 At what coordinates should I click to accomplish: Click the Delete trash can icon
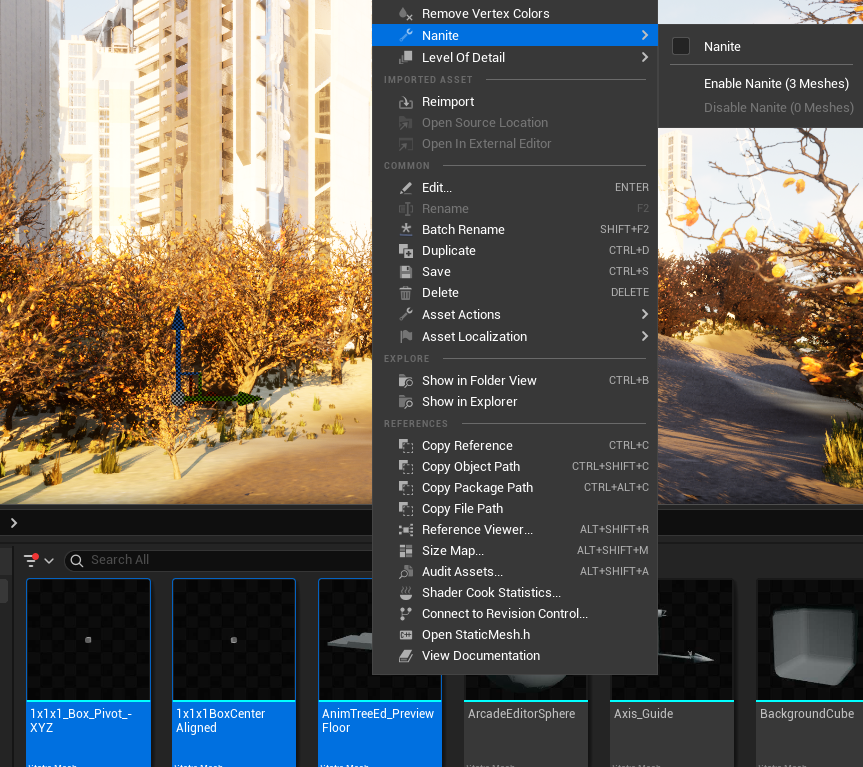(x=406, y=293)
